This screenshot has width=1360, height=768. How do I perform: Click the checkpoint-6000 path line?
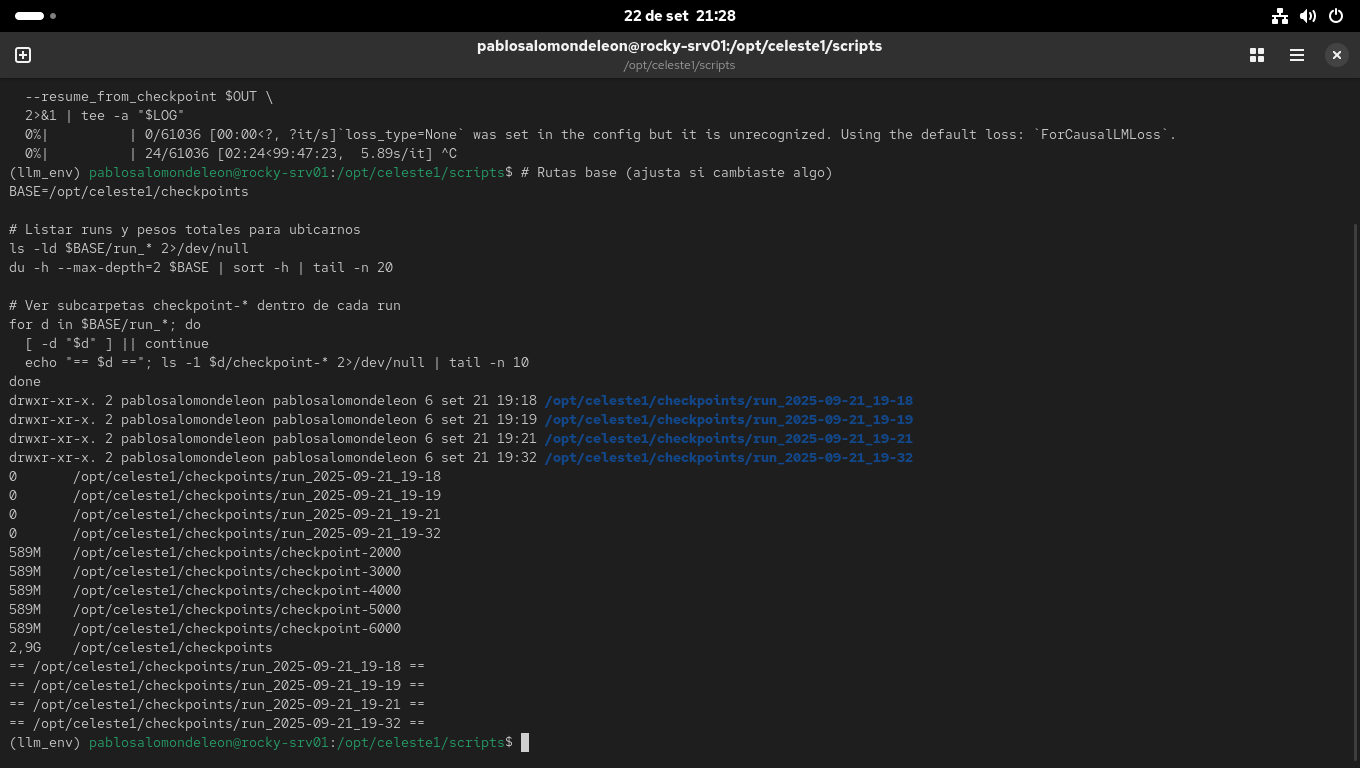pos(236,628)
